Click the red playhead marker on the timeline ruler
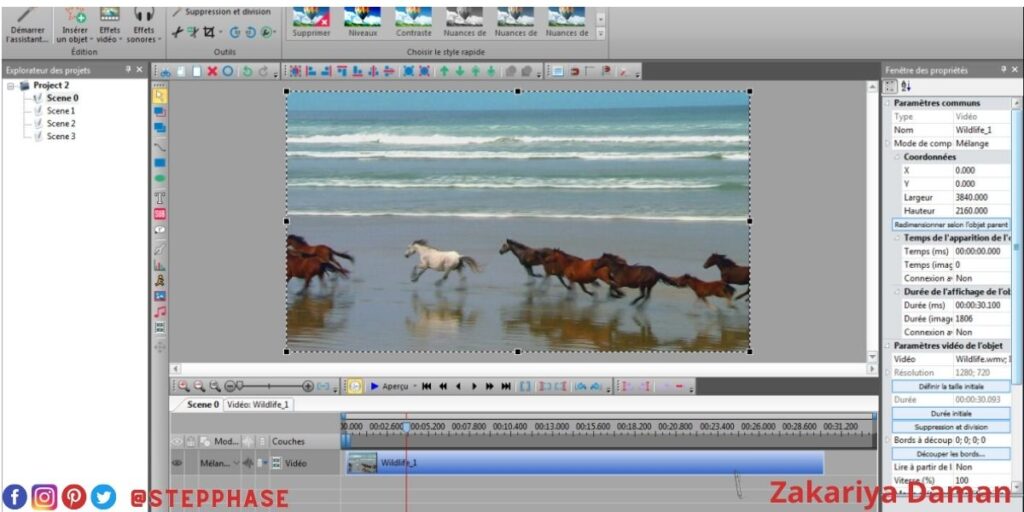Image resolution: width=1024 pixels, height=512 pixels. pos(406,427)
